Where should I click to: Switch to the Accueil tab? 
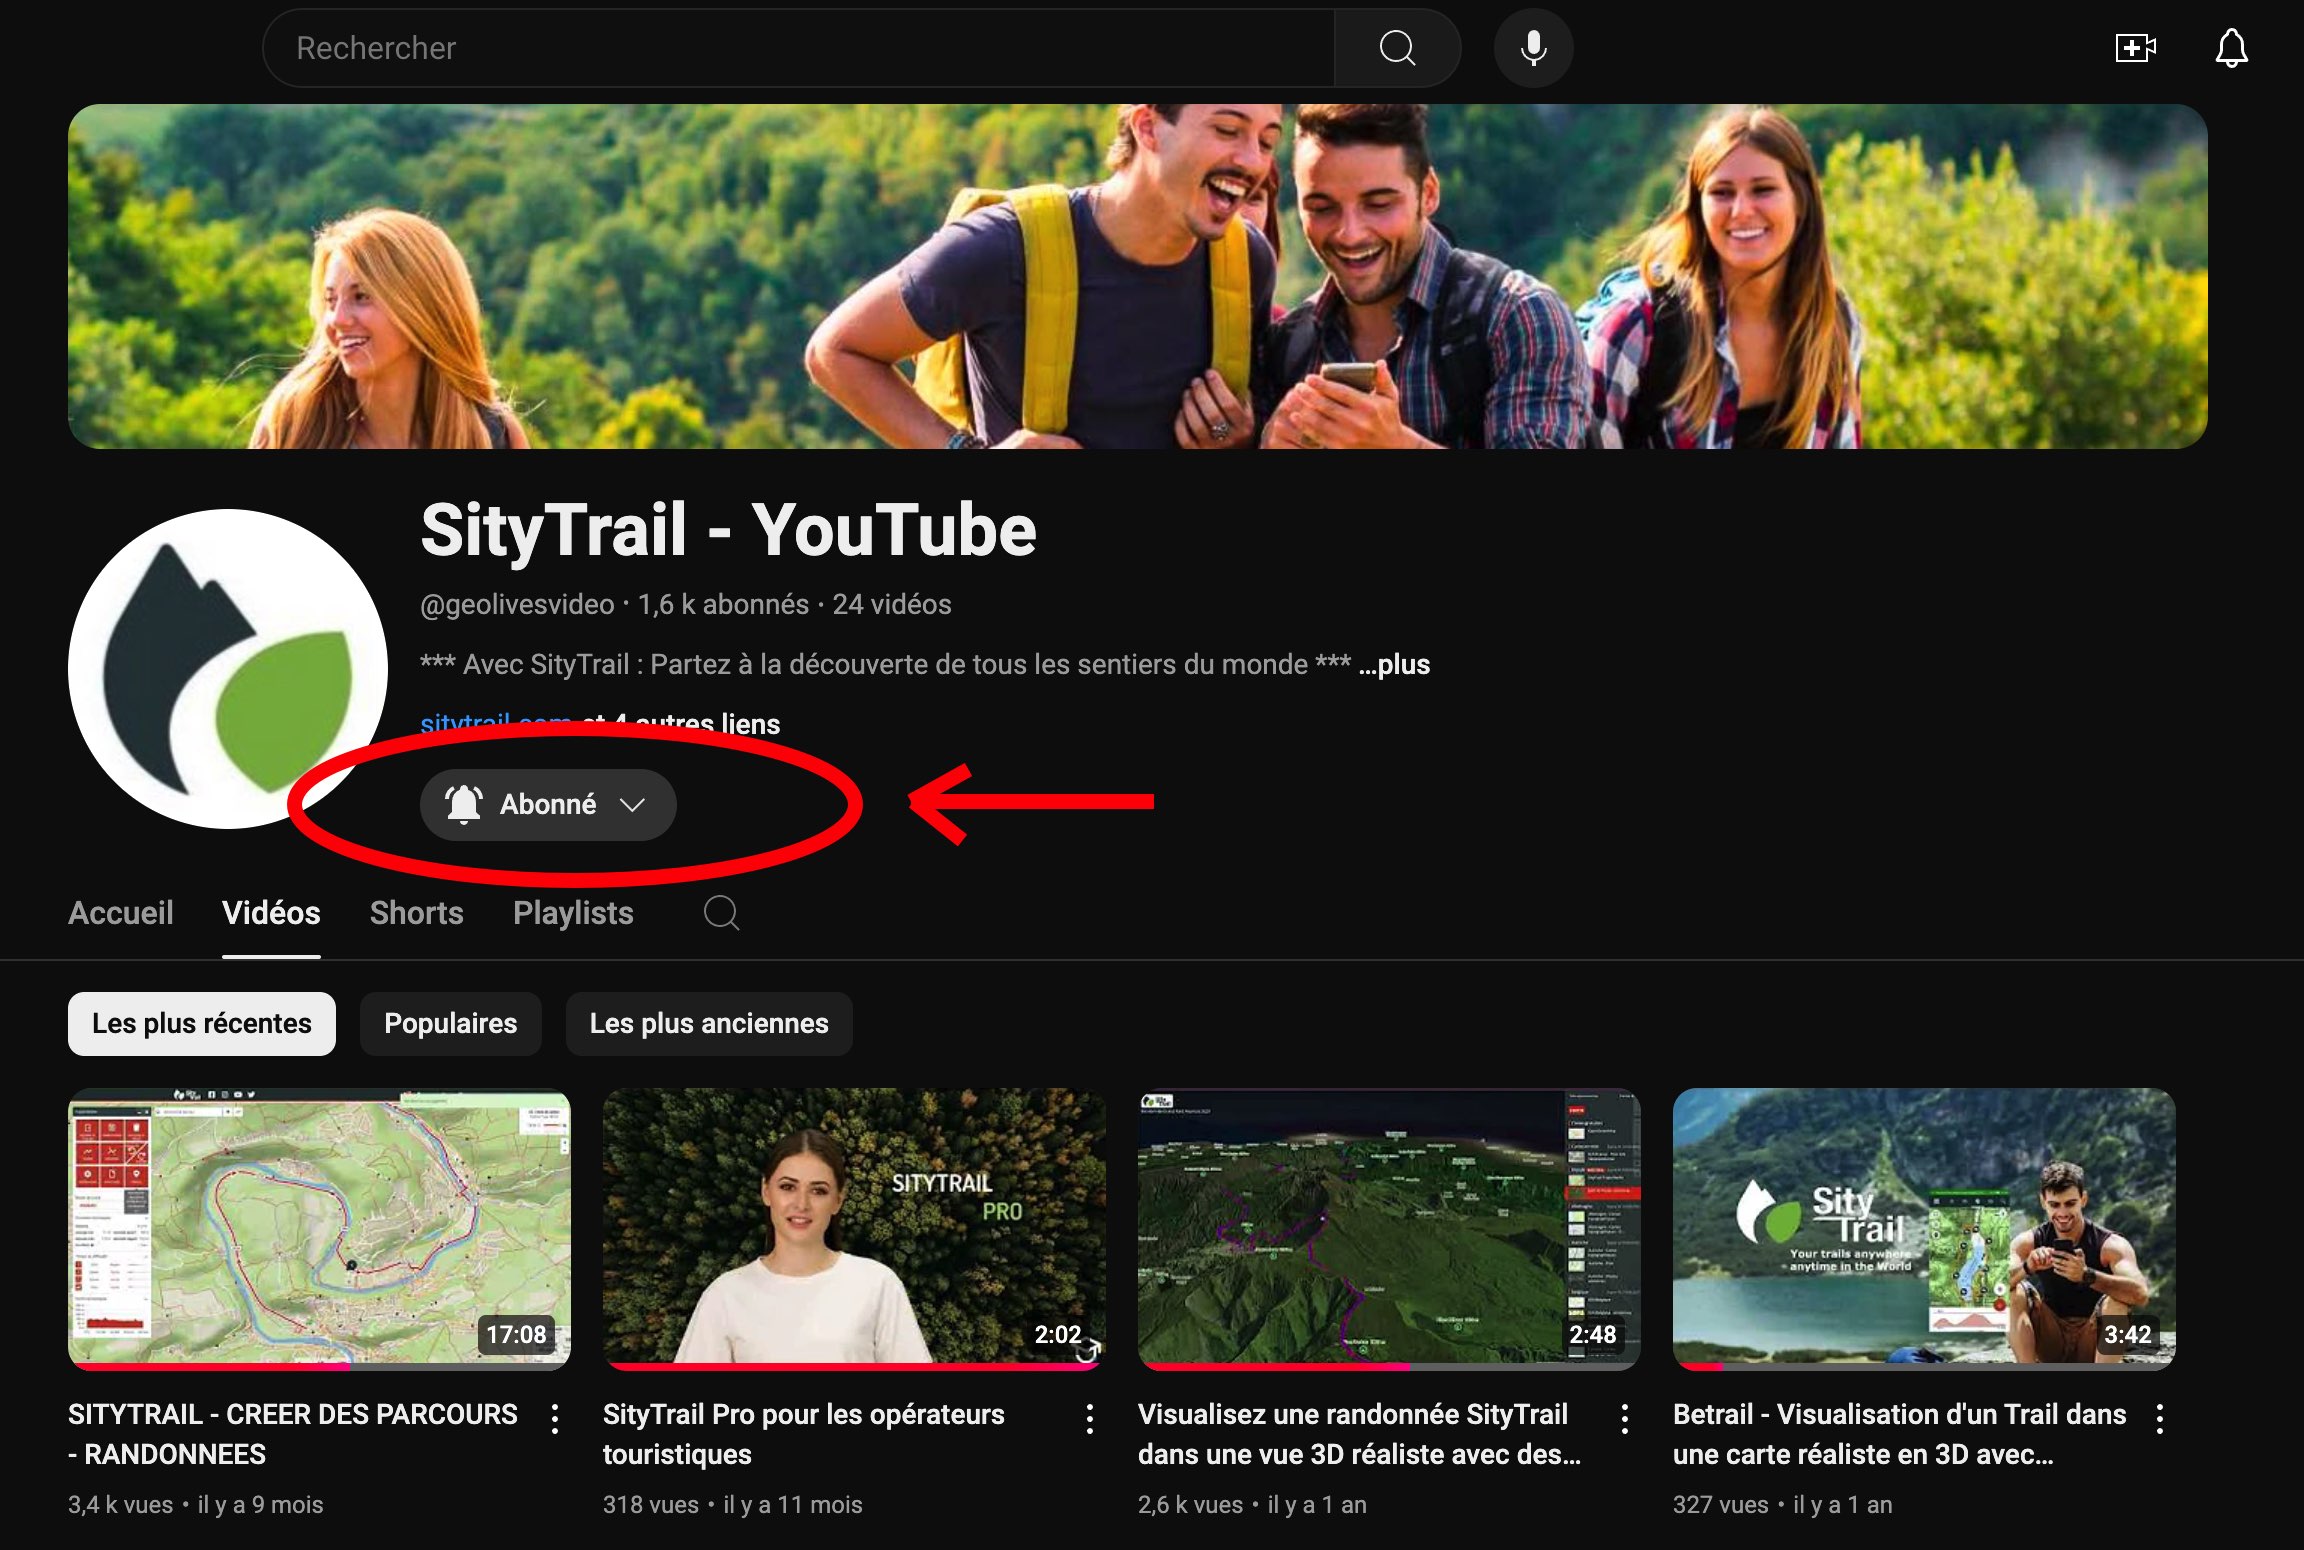tap(121, 913)
